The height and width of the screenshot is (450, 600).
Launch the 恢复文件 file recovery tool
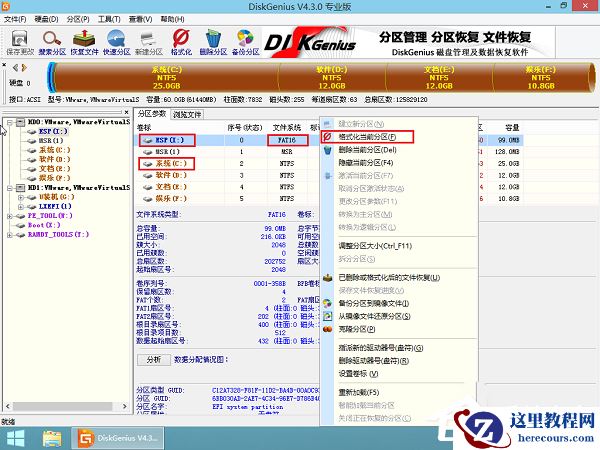pyautogui.click(x=84, y=42)
